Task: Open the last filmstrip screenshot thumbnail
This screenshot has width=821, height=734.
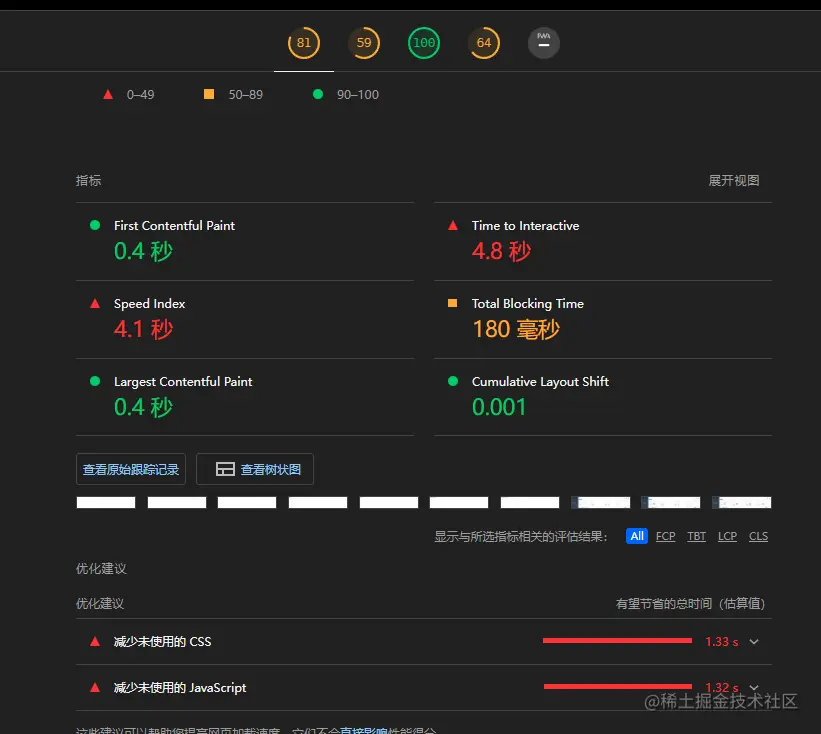Action: [741, 503]
